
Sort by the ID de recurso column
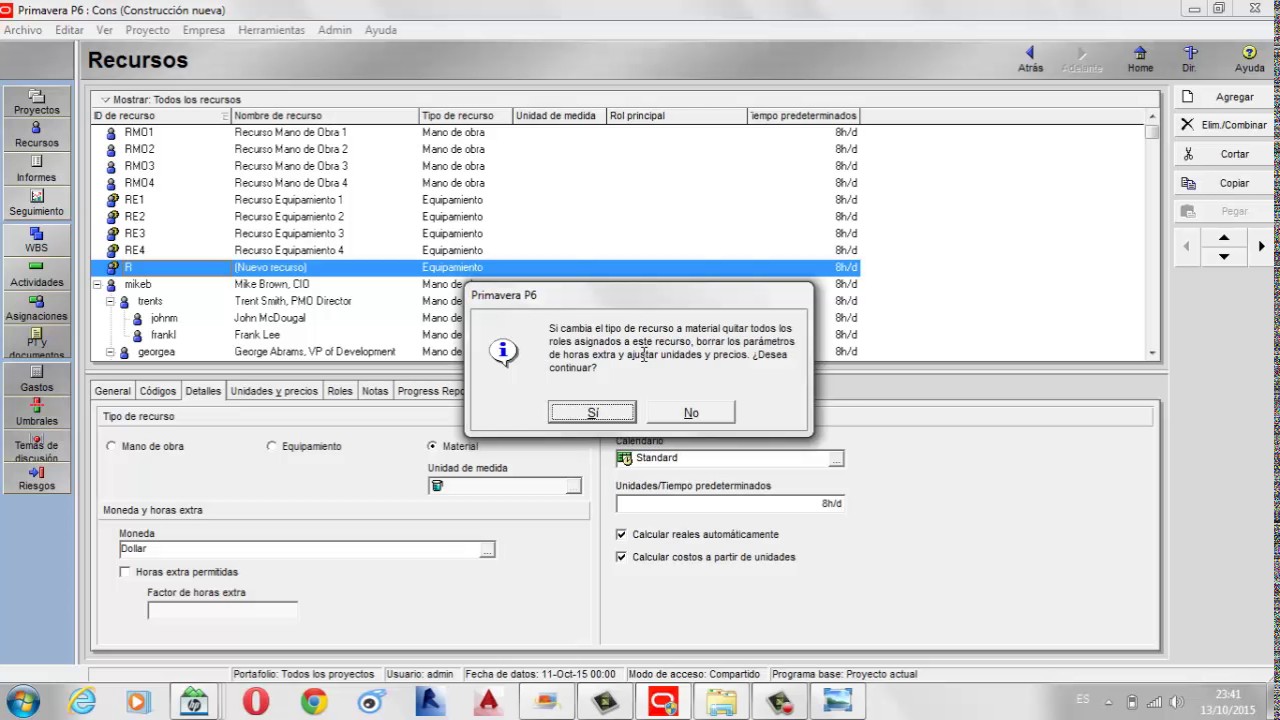click(x=161, y=116)
